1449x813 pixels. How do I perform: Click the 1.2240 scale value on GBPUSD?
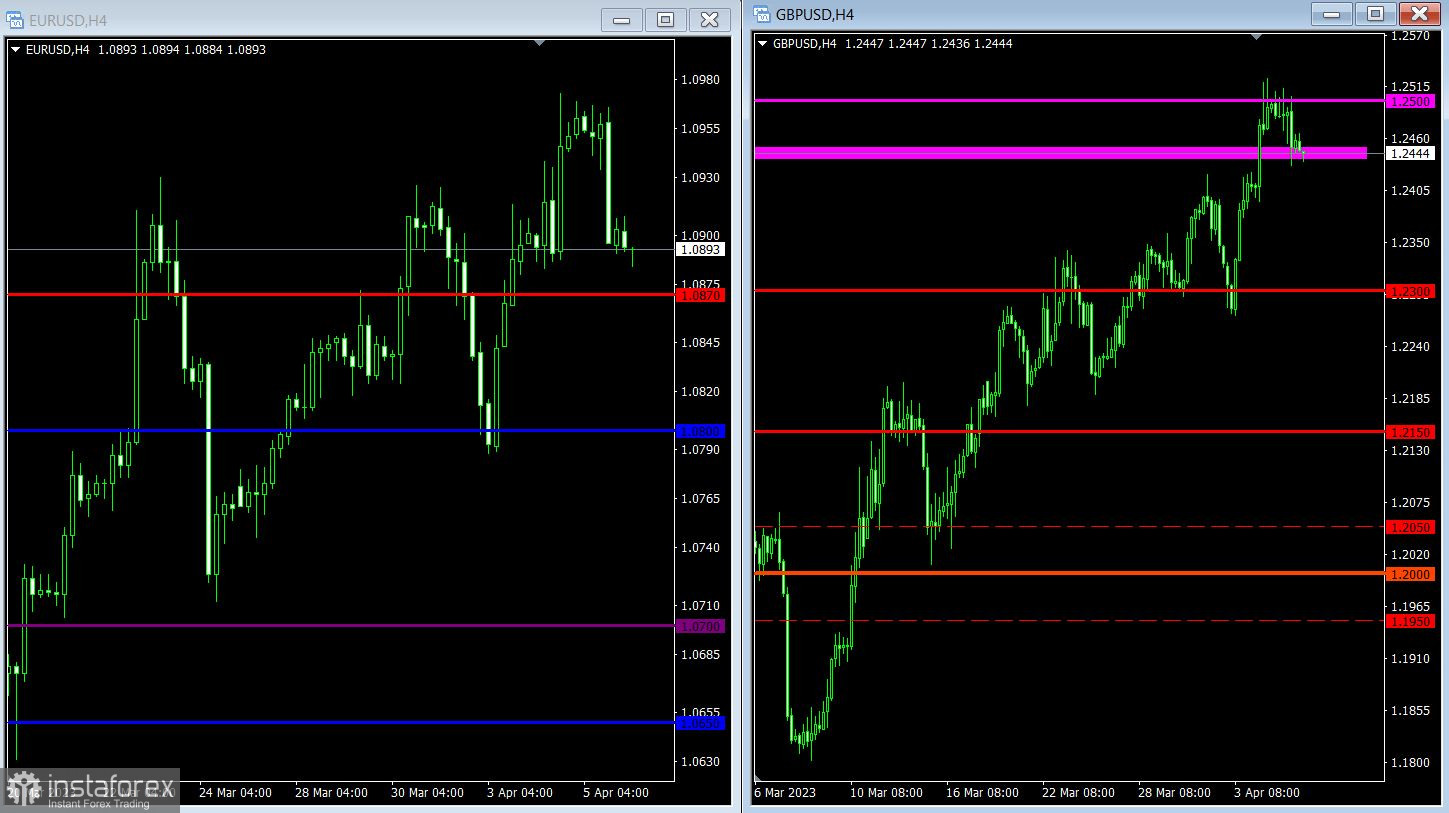click(x=1410, y=347)
